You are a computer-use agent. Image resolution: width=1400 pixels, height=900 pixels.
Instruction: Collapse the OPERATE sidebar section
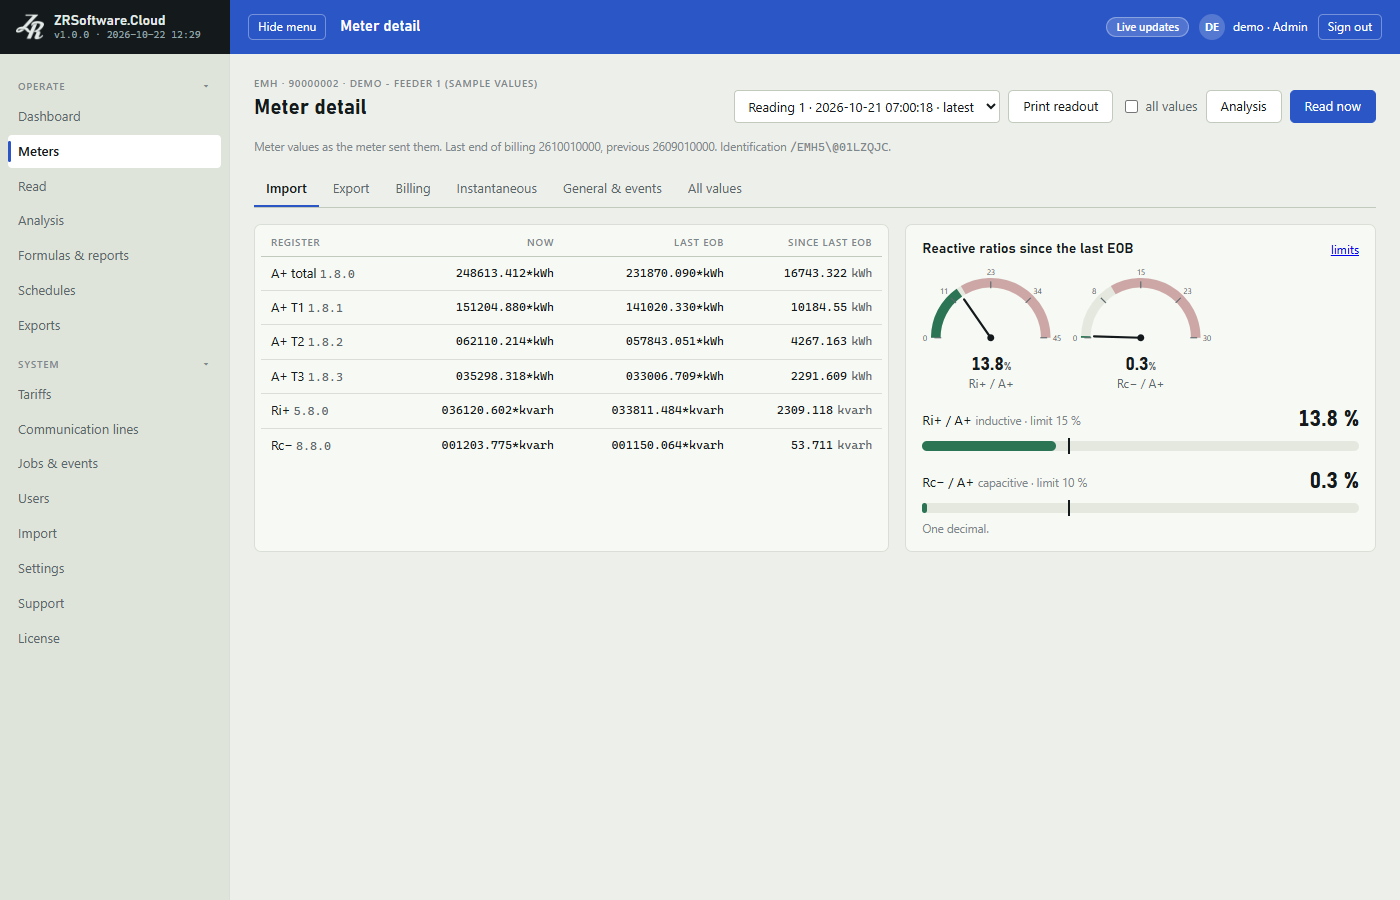click(x=206, y=86)
